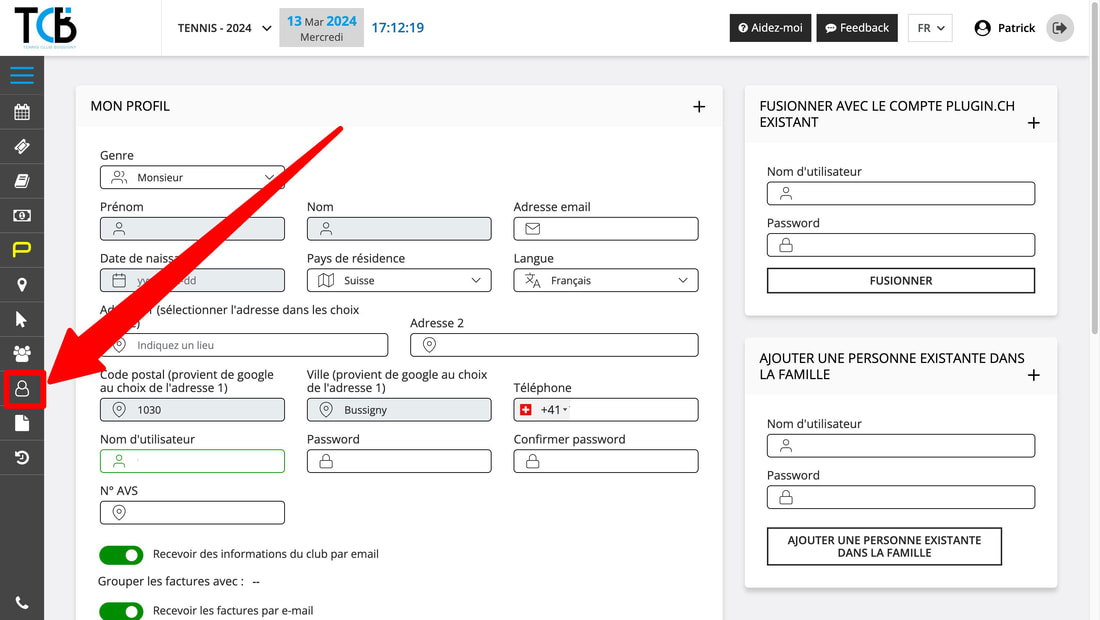Click the Feedback button
The height and width of the screenshot is (620, 1100).
(x=857, y=28)
